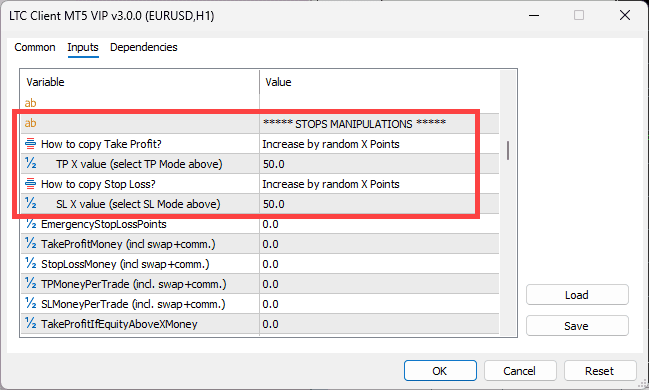Image resolution: width=649 pixels, height=390 pixels.
Task: Switch to the Common tab
Action: tap(35, 47)
